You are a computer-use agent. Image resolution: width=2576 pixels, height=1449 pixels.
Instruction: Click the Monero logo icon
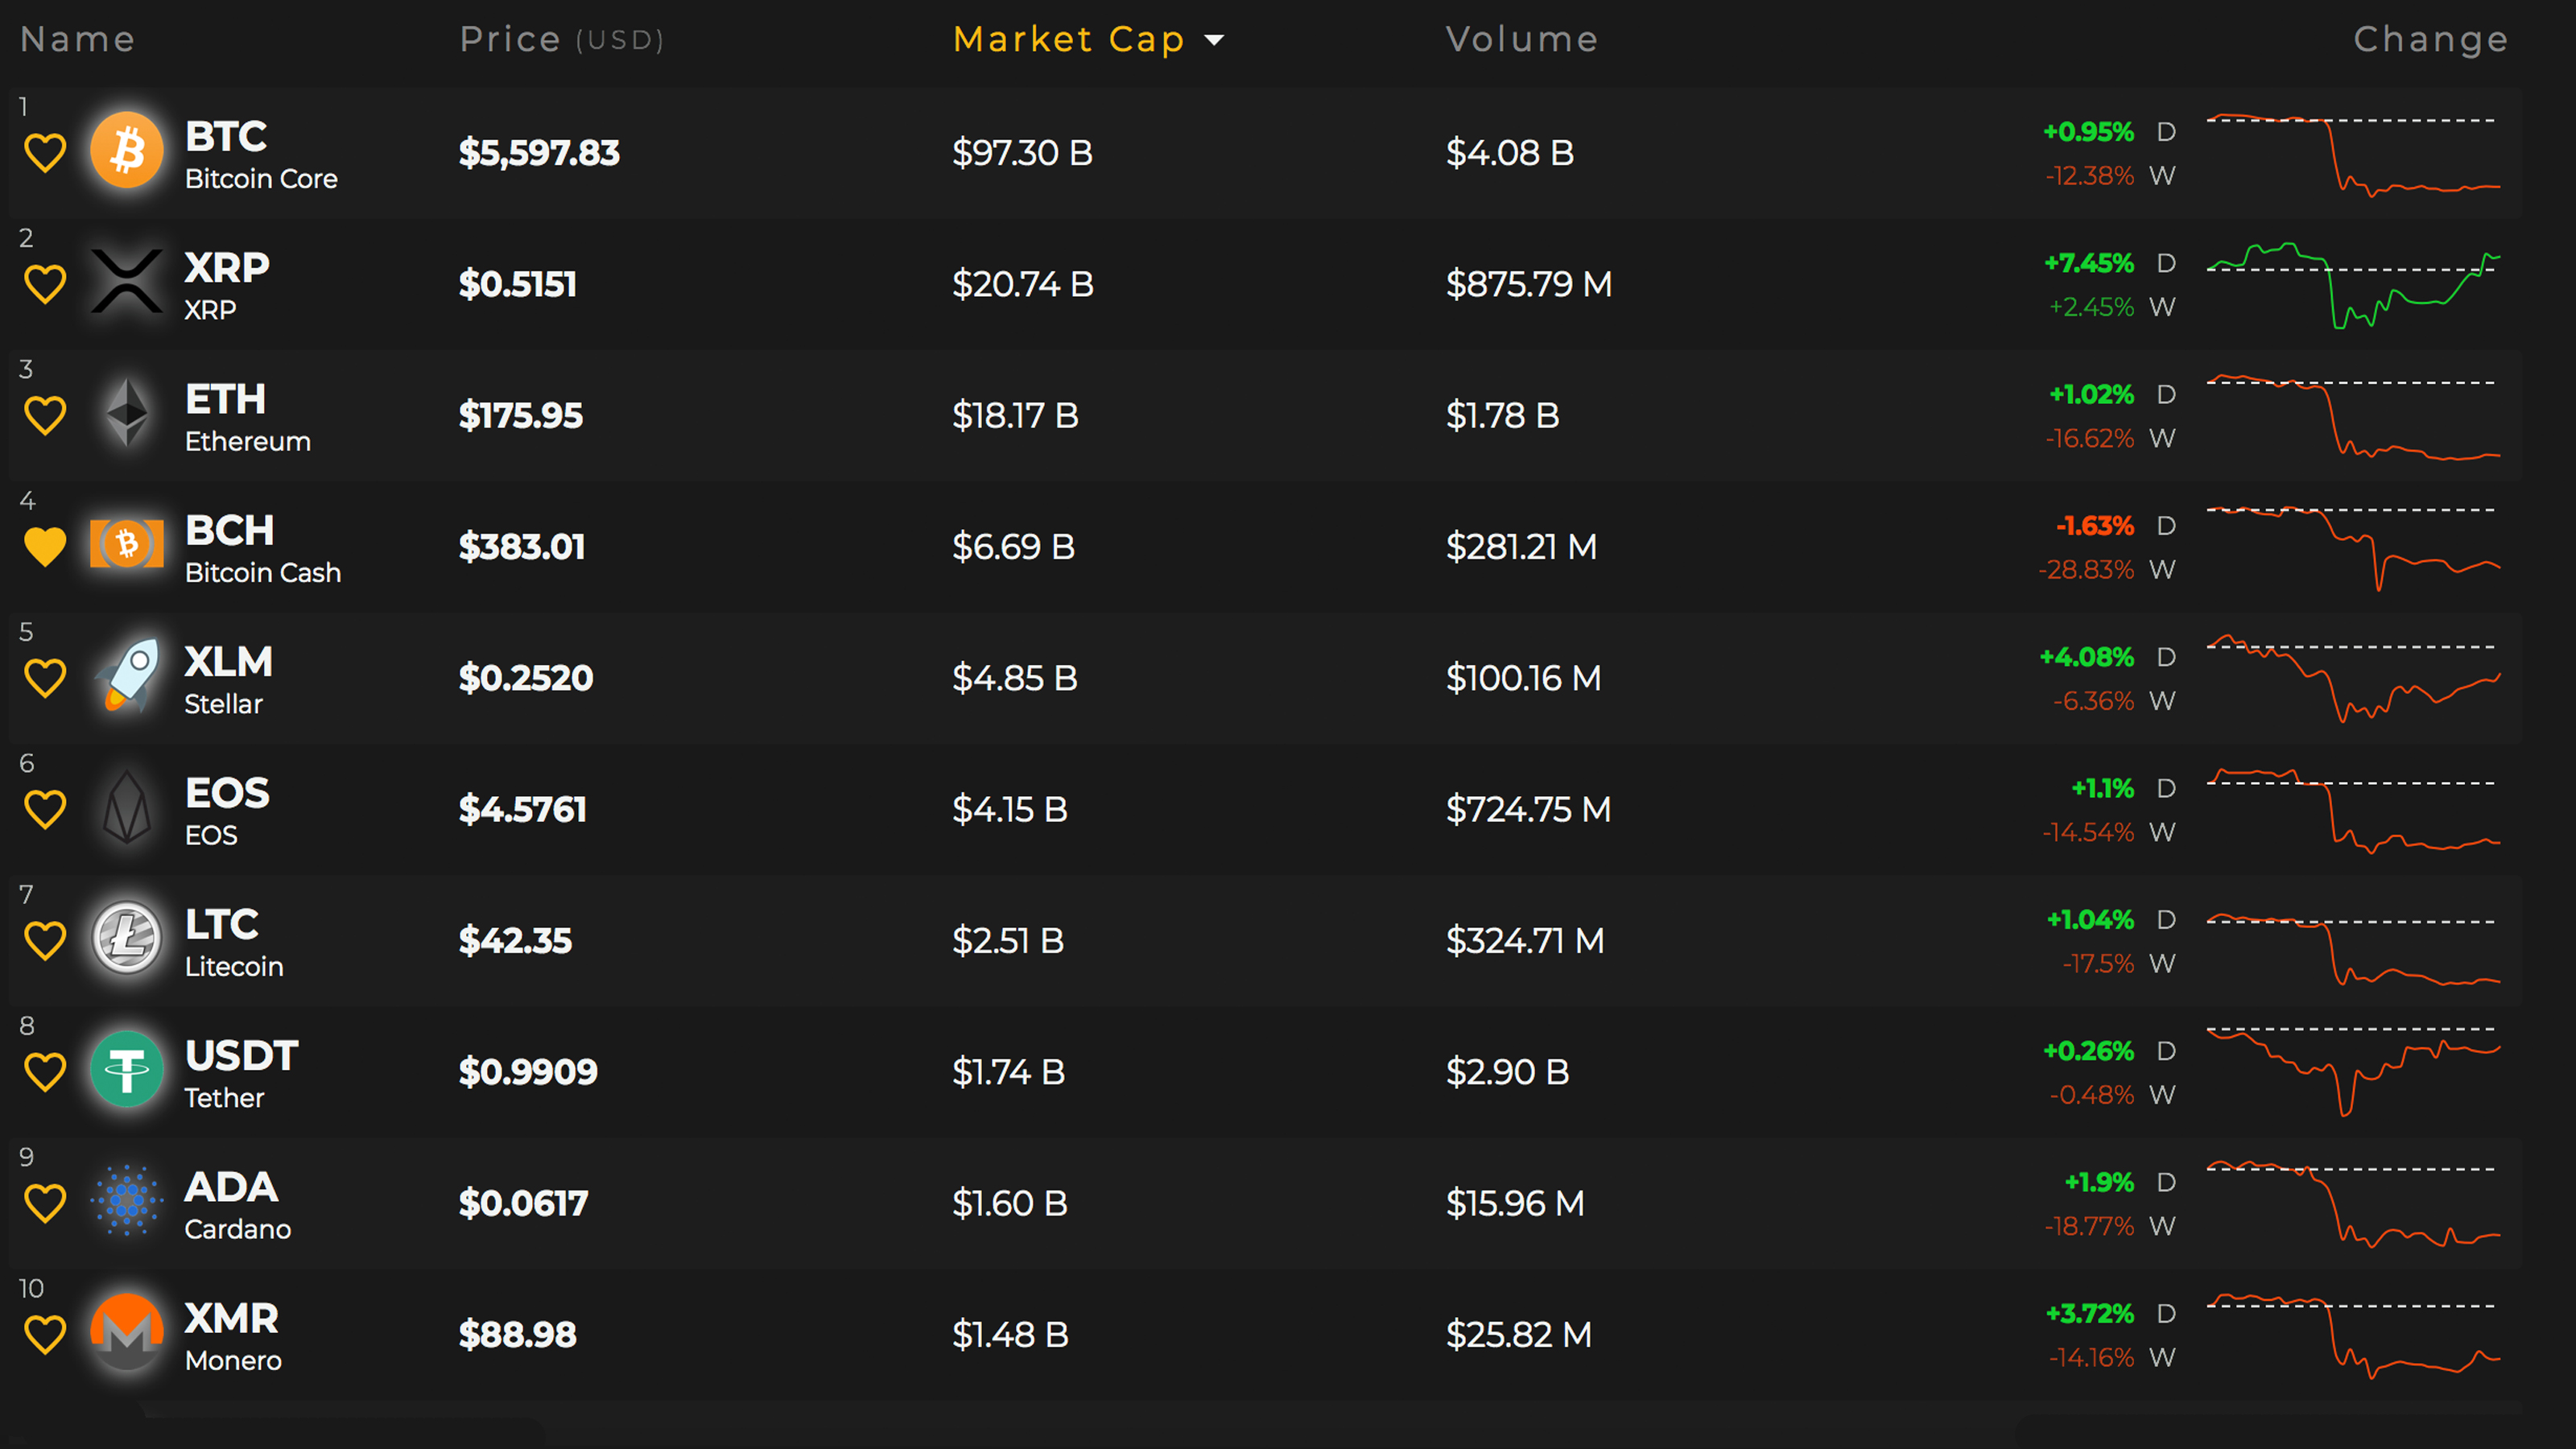(127, 1332)
